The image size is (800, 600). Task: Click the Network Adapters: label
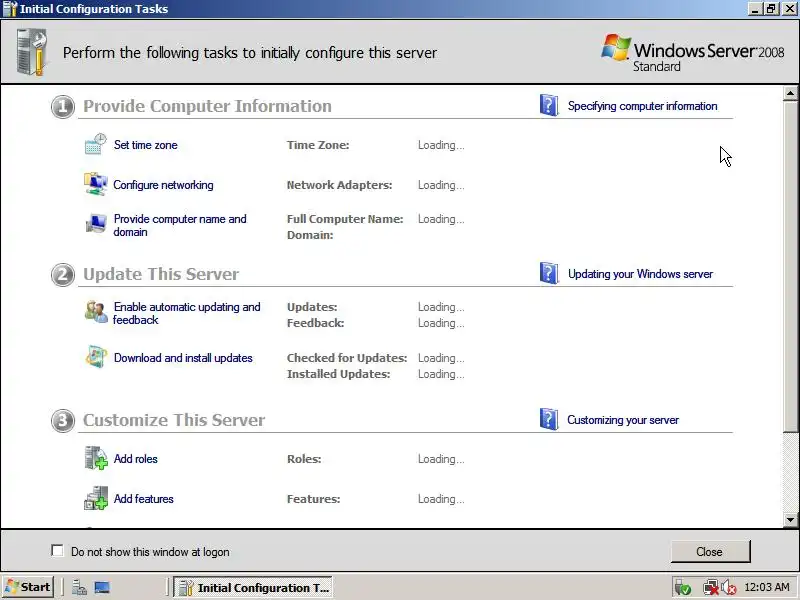click(339, 185)
